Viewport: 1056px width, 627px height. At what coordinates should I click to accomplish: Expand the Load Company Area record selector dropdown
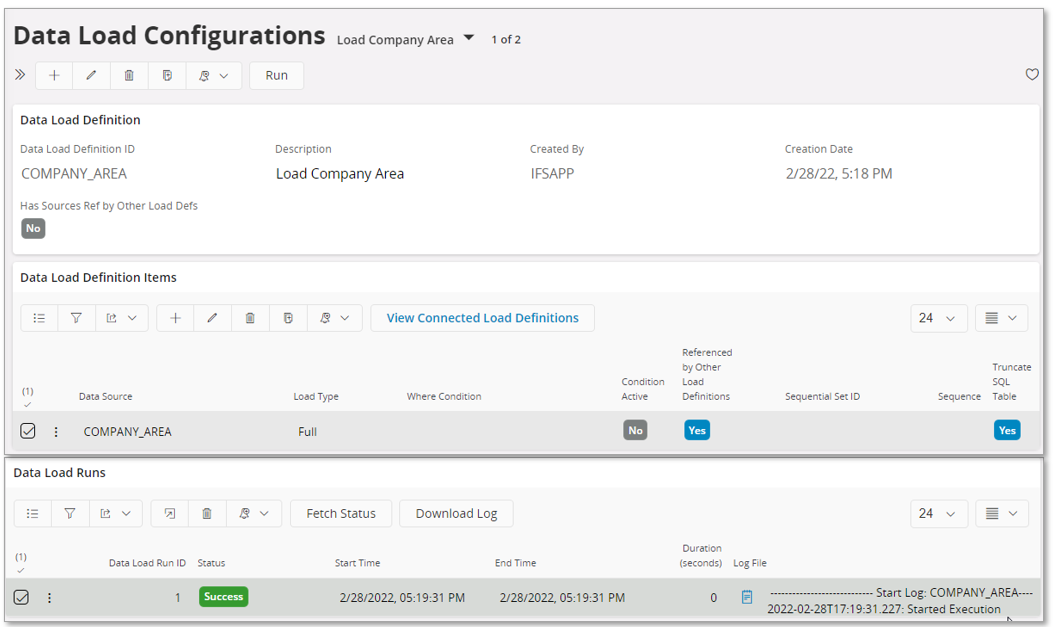469,39
